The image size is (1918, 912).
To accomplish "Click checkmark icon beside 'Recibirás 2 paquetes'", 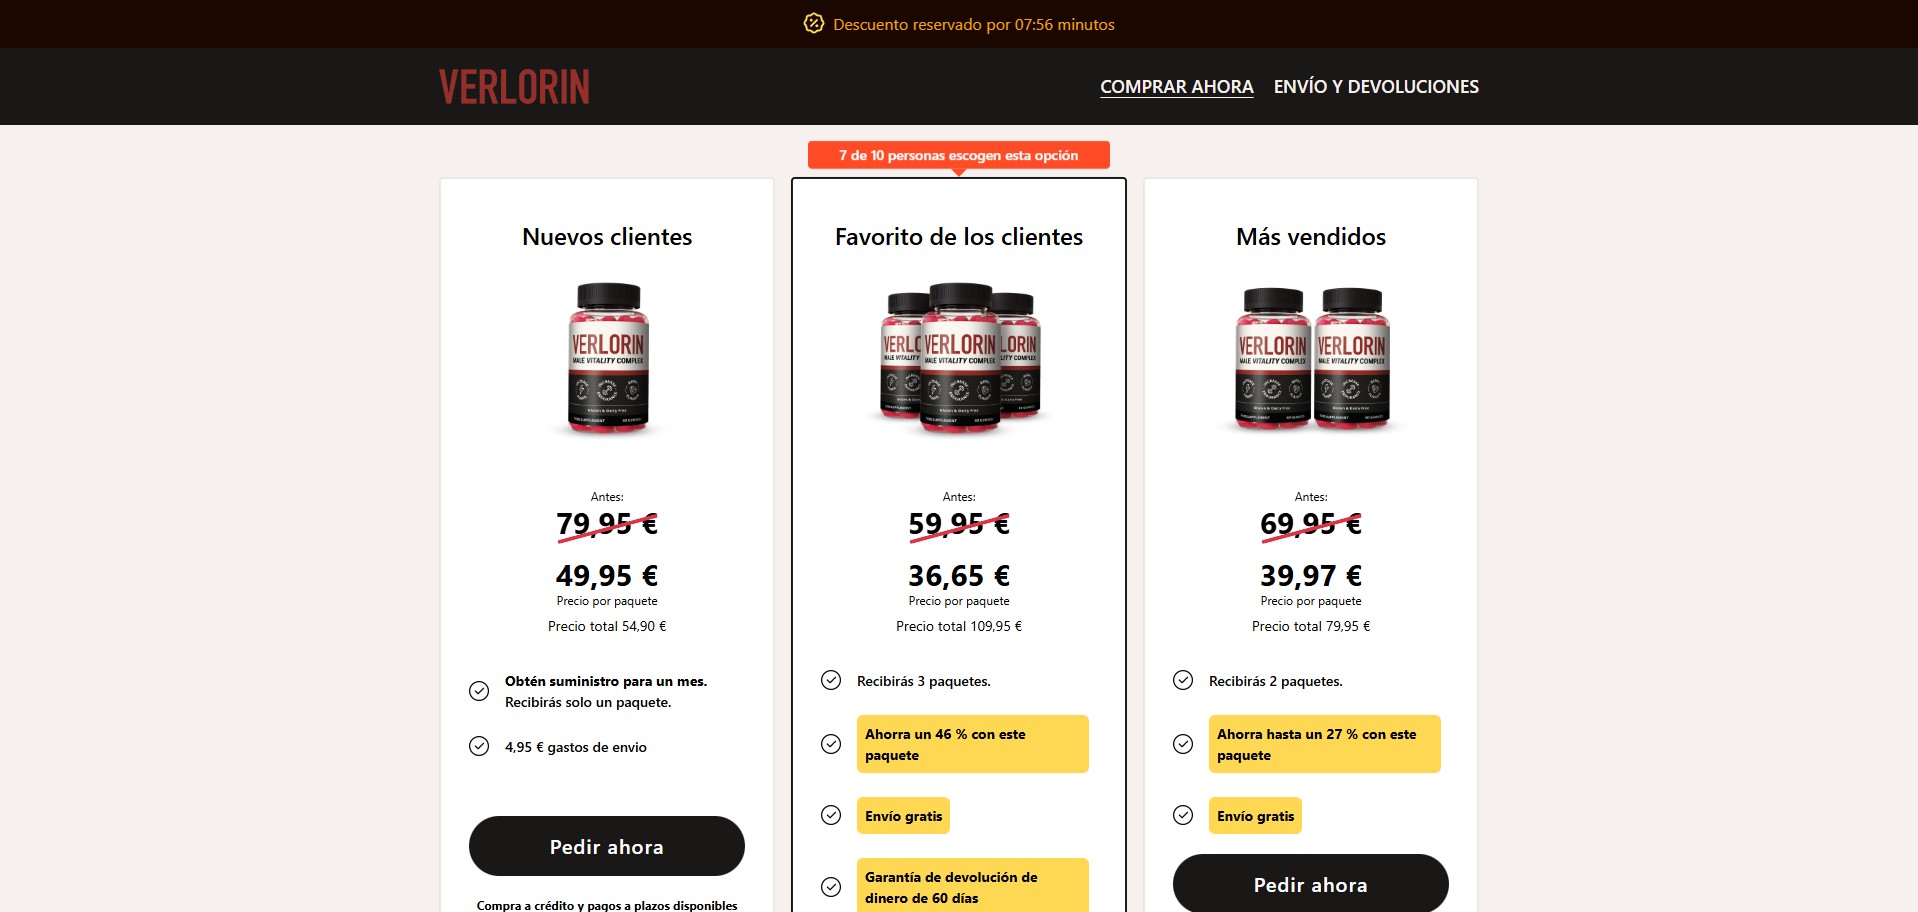I will click(x=1183, y=680).
